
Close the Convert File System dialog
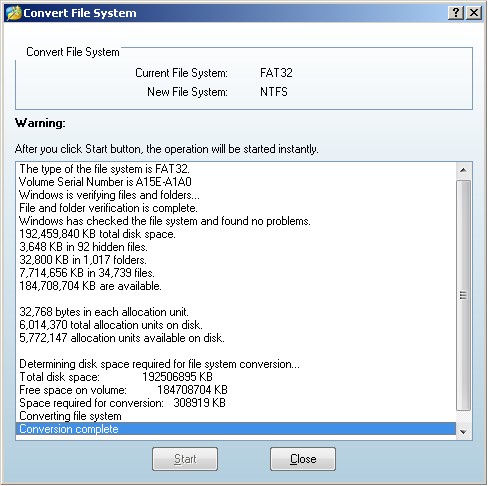click(x=474, y=13)
